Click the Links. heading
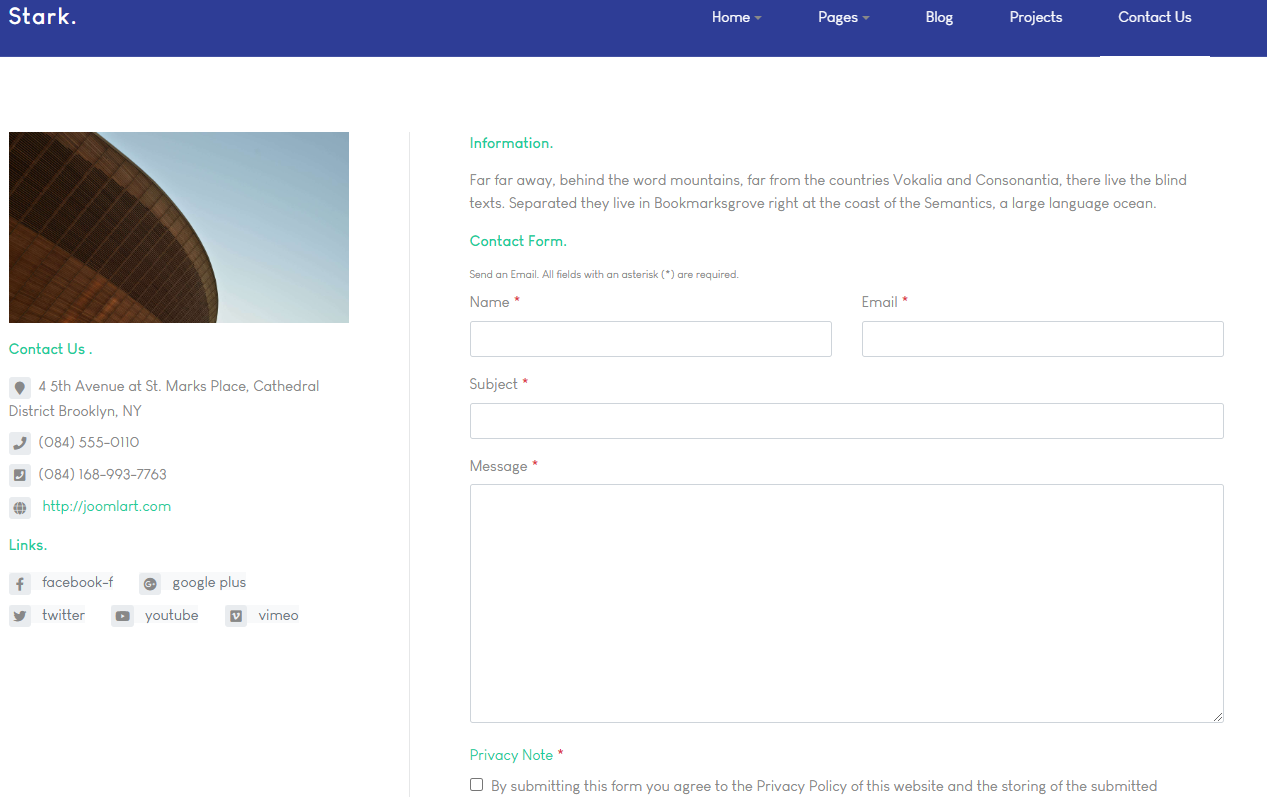 pos(28,544)
